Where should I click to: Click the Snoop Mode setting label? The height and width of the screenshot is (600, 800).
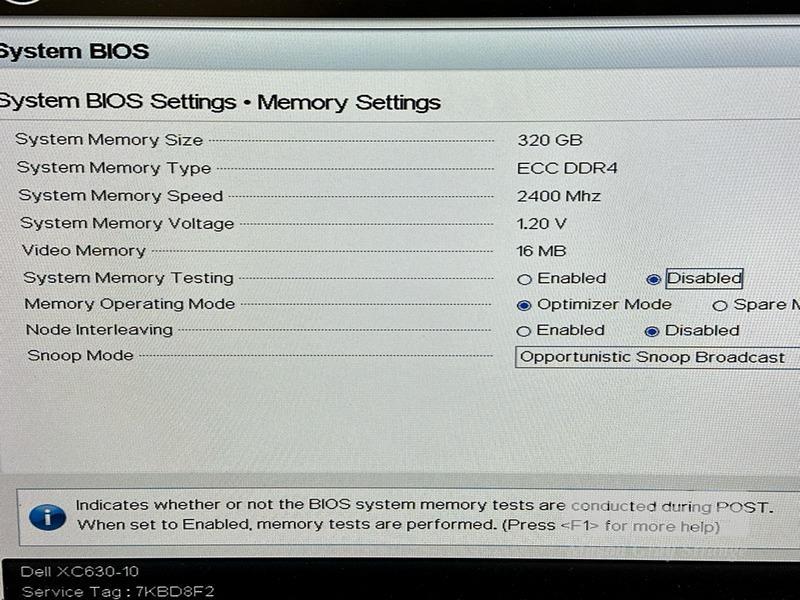click(x=80, y=356)
